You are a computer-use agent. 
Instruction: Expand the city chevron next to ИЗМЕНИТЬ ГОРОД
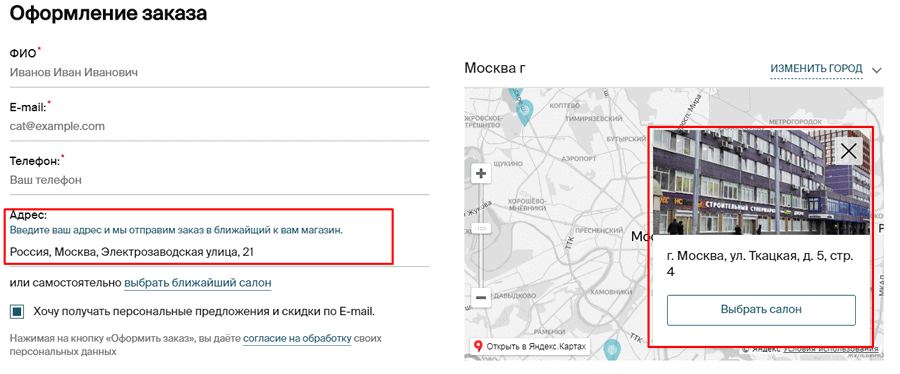(876, 71)
